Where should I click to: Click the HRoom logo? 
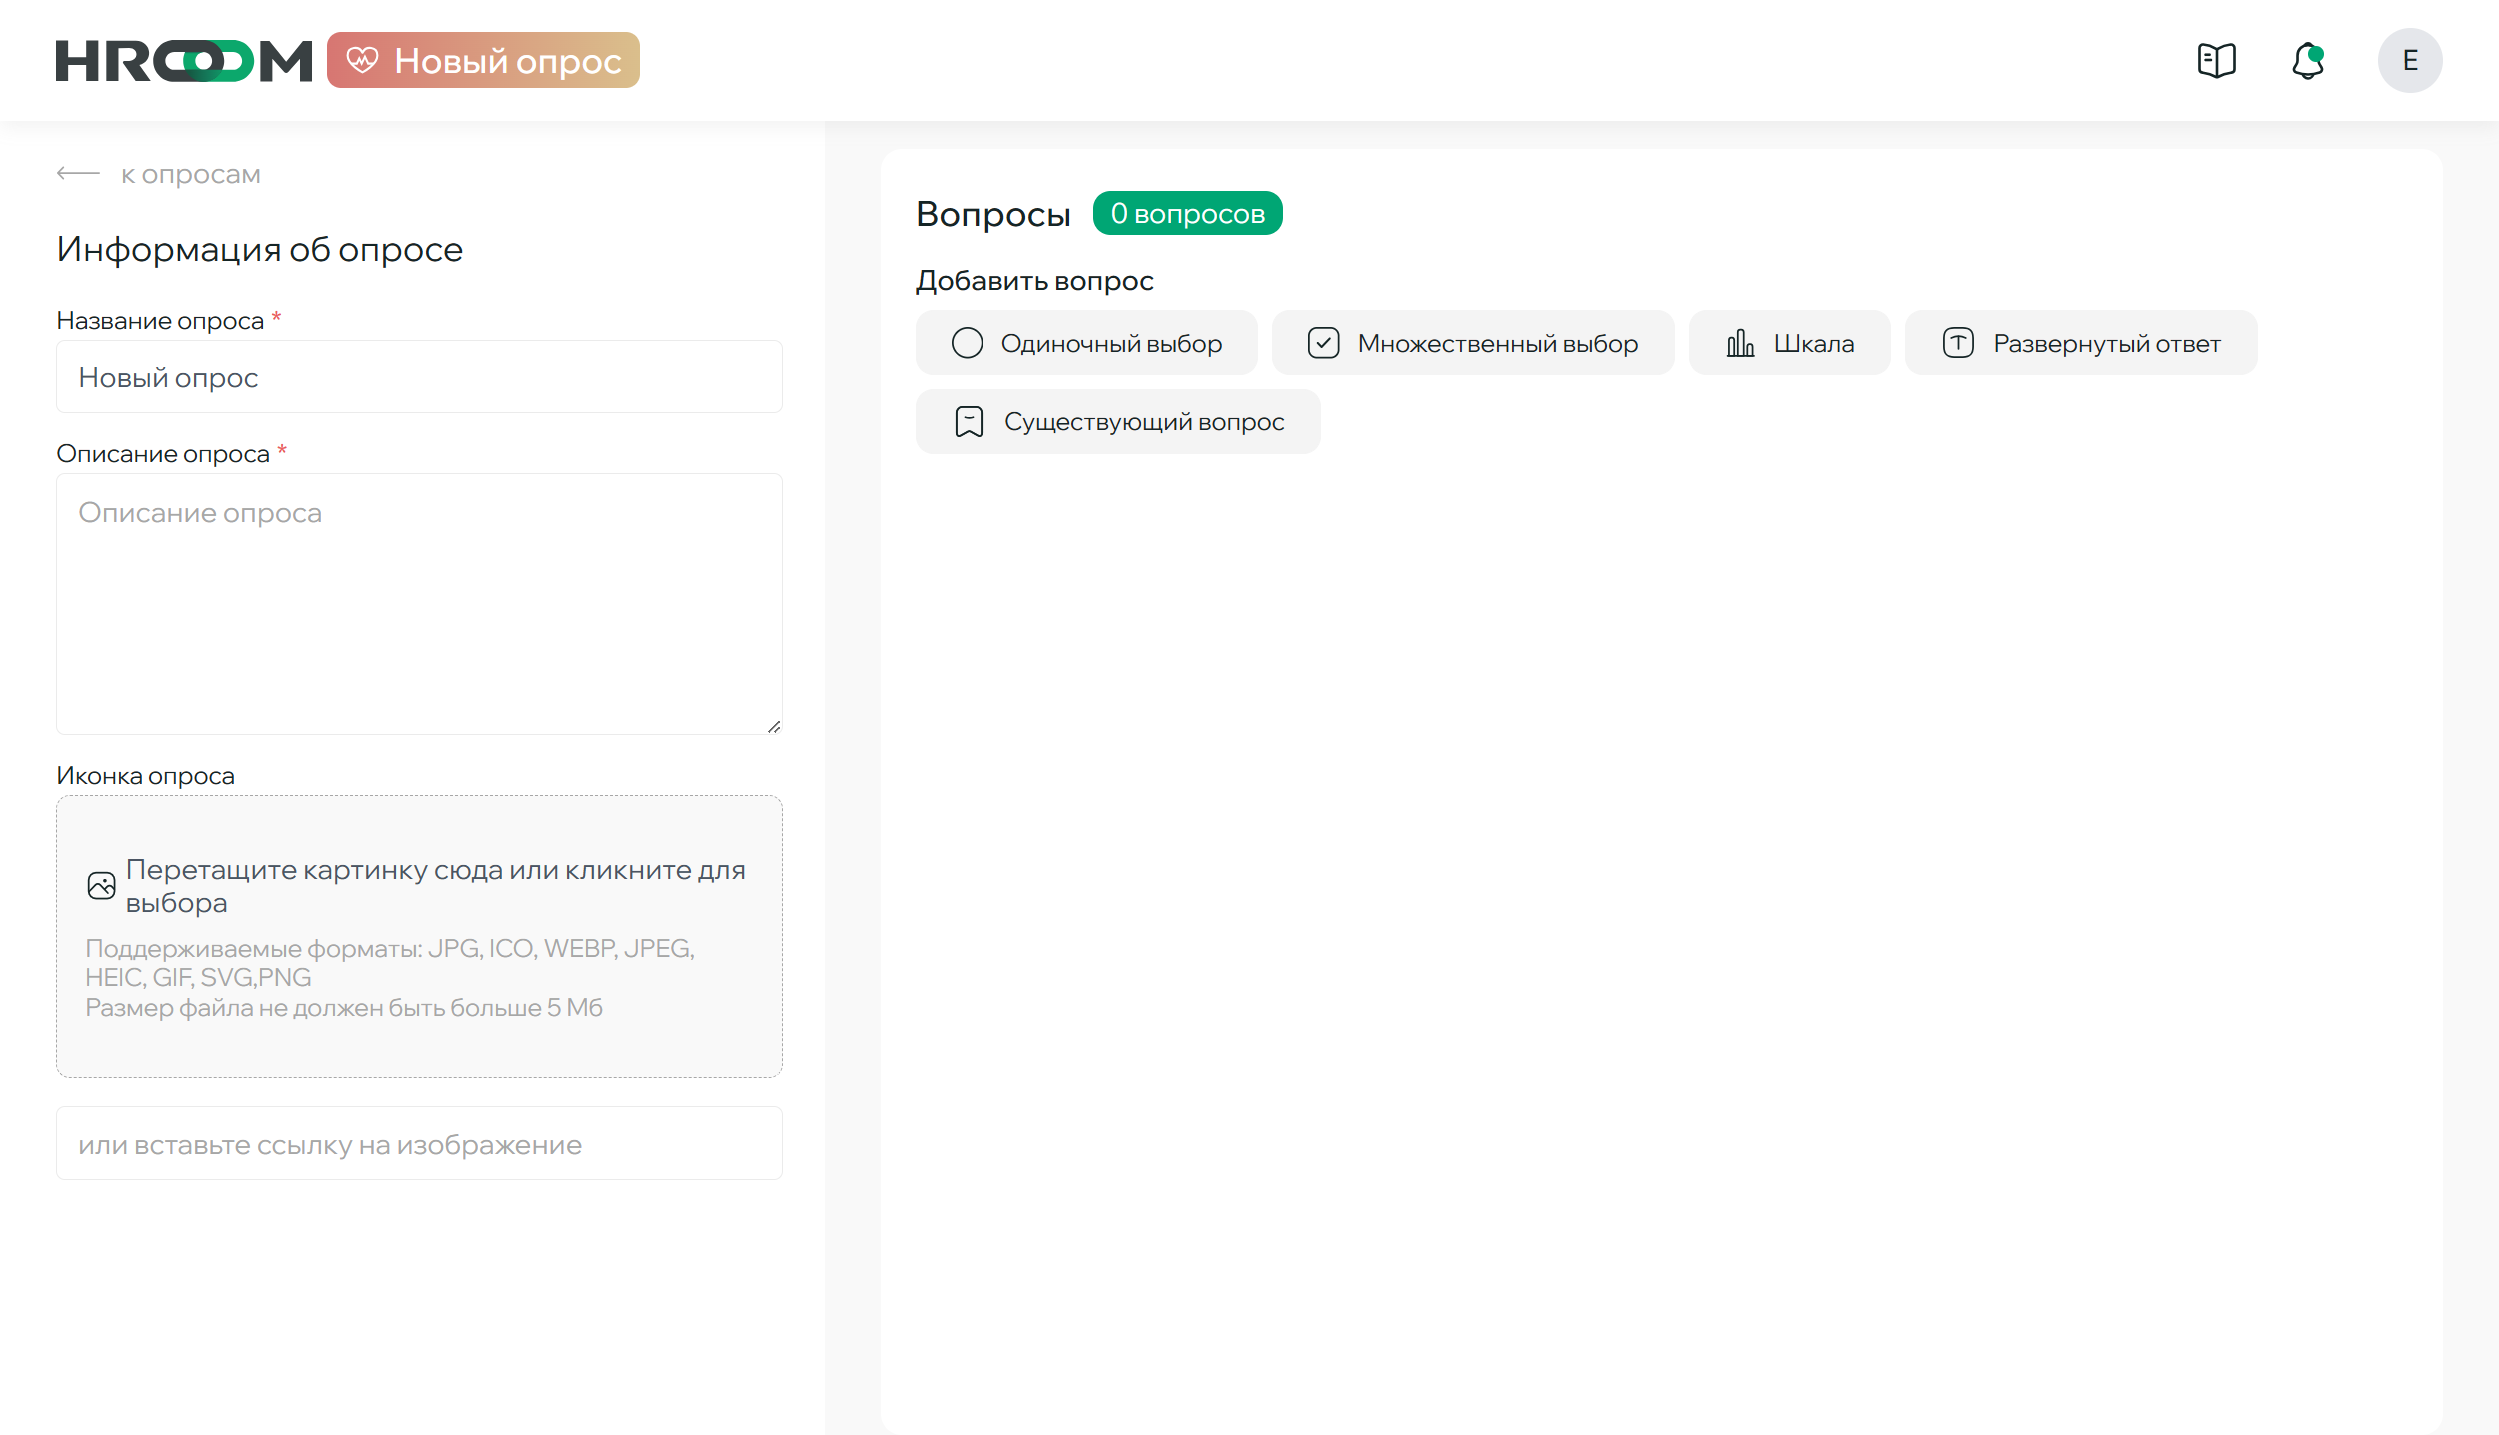(184, 60)
